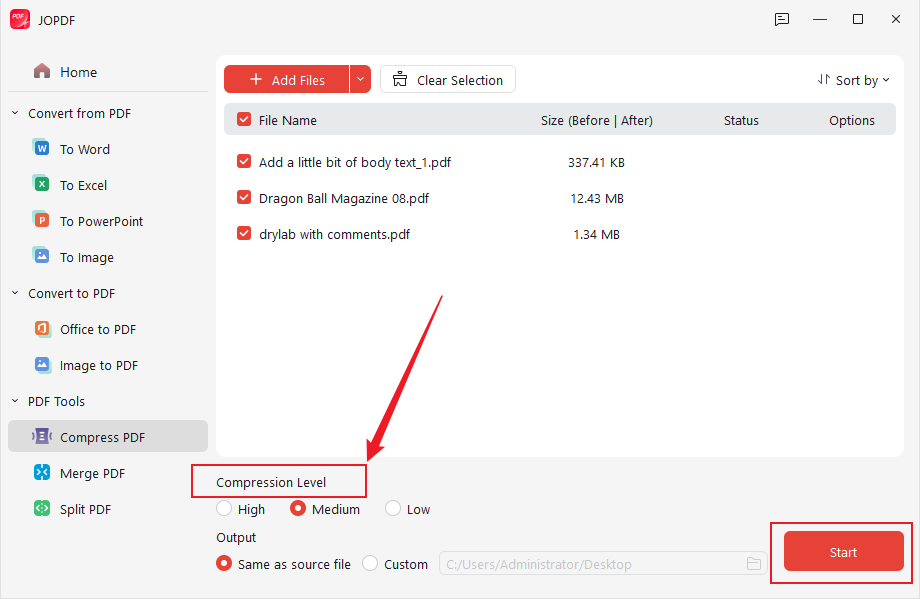Click the Start button
The image size is (920, 599).
pos(841,552)
